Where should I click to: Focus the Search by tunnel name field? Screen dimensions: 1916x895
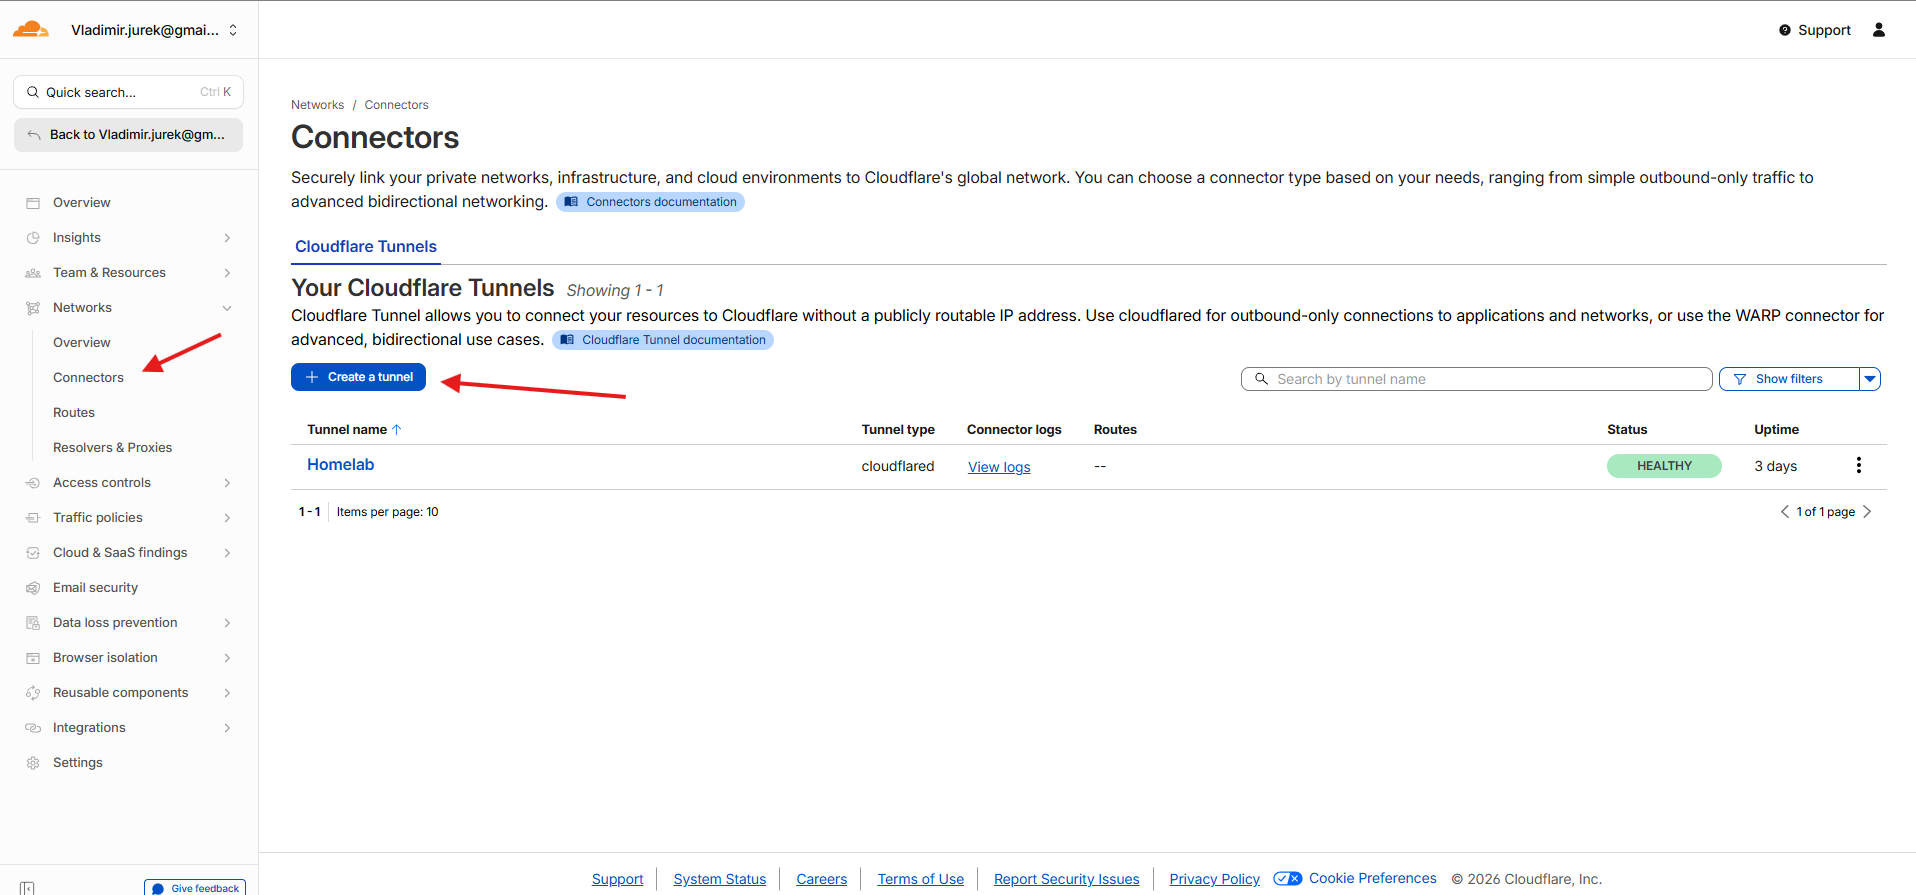(x=1477, y=379)
